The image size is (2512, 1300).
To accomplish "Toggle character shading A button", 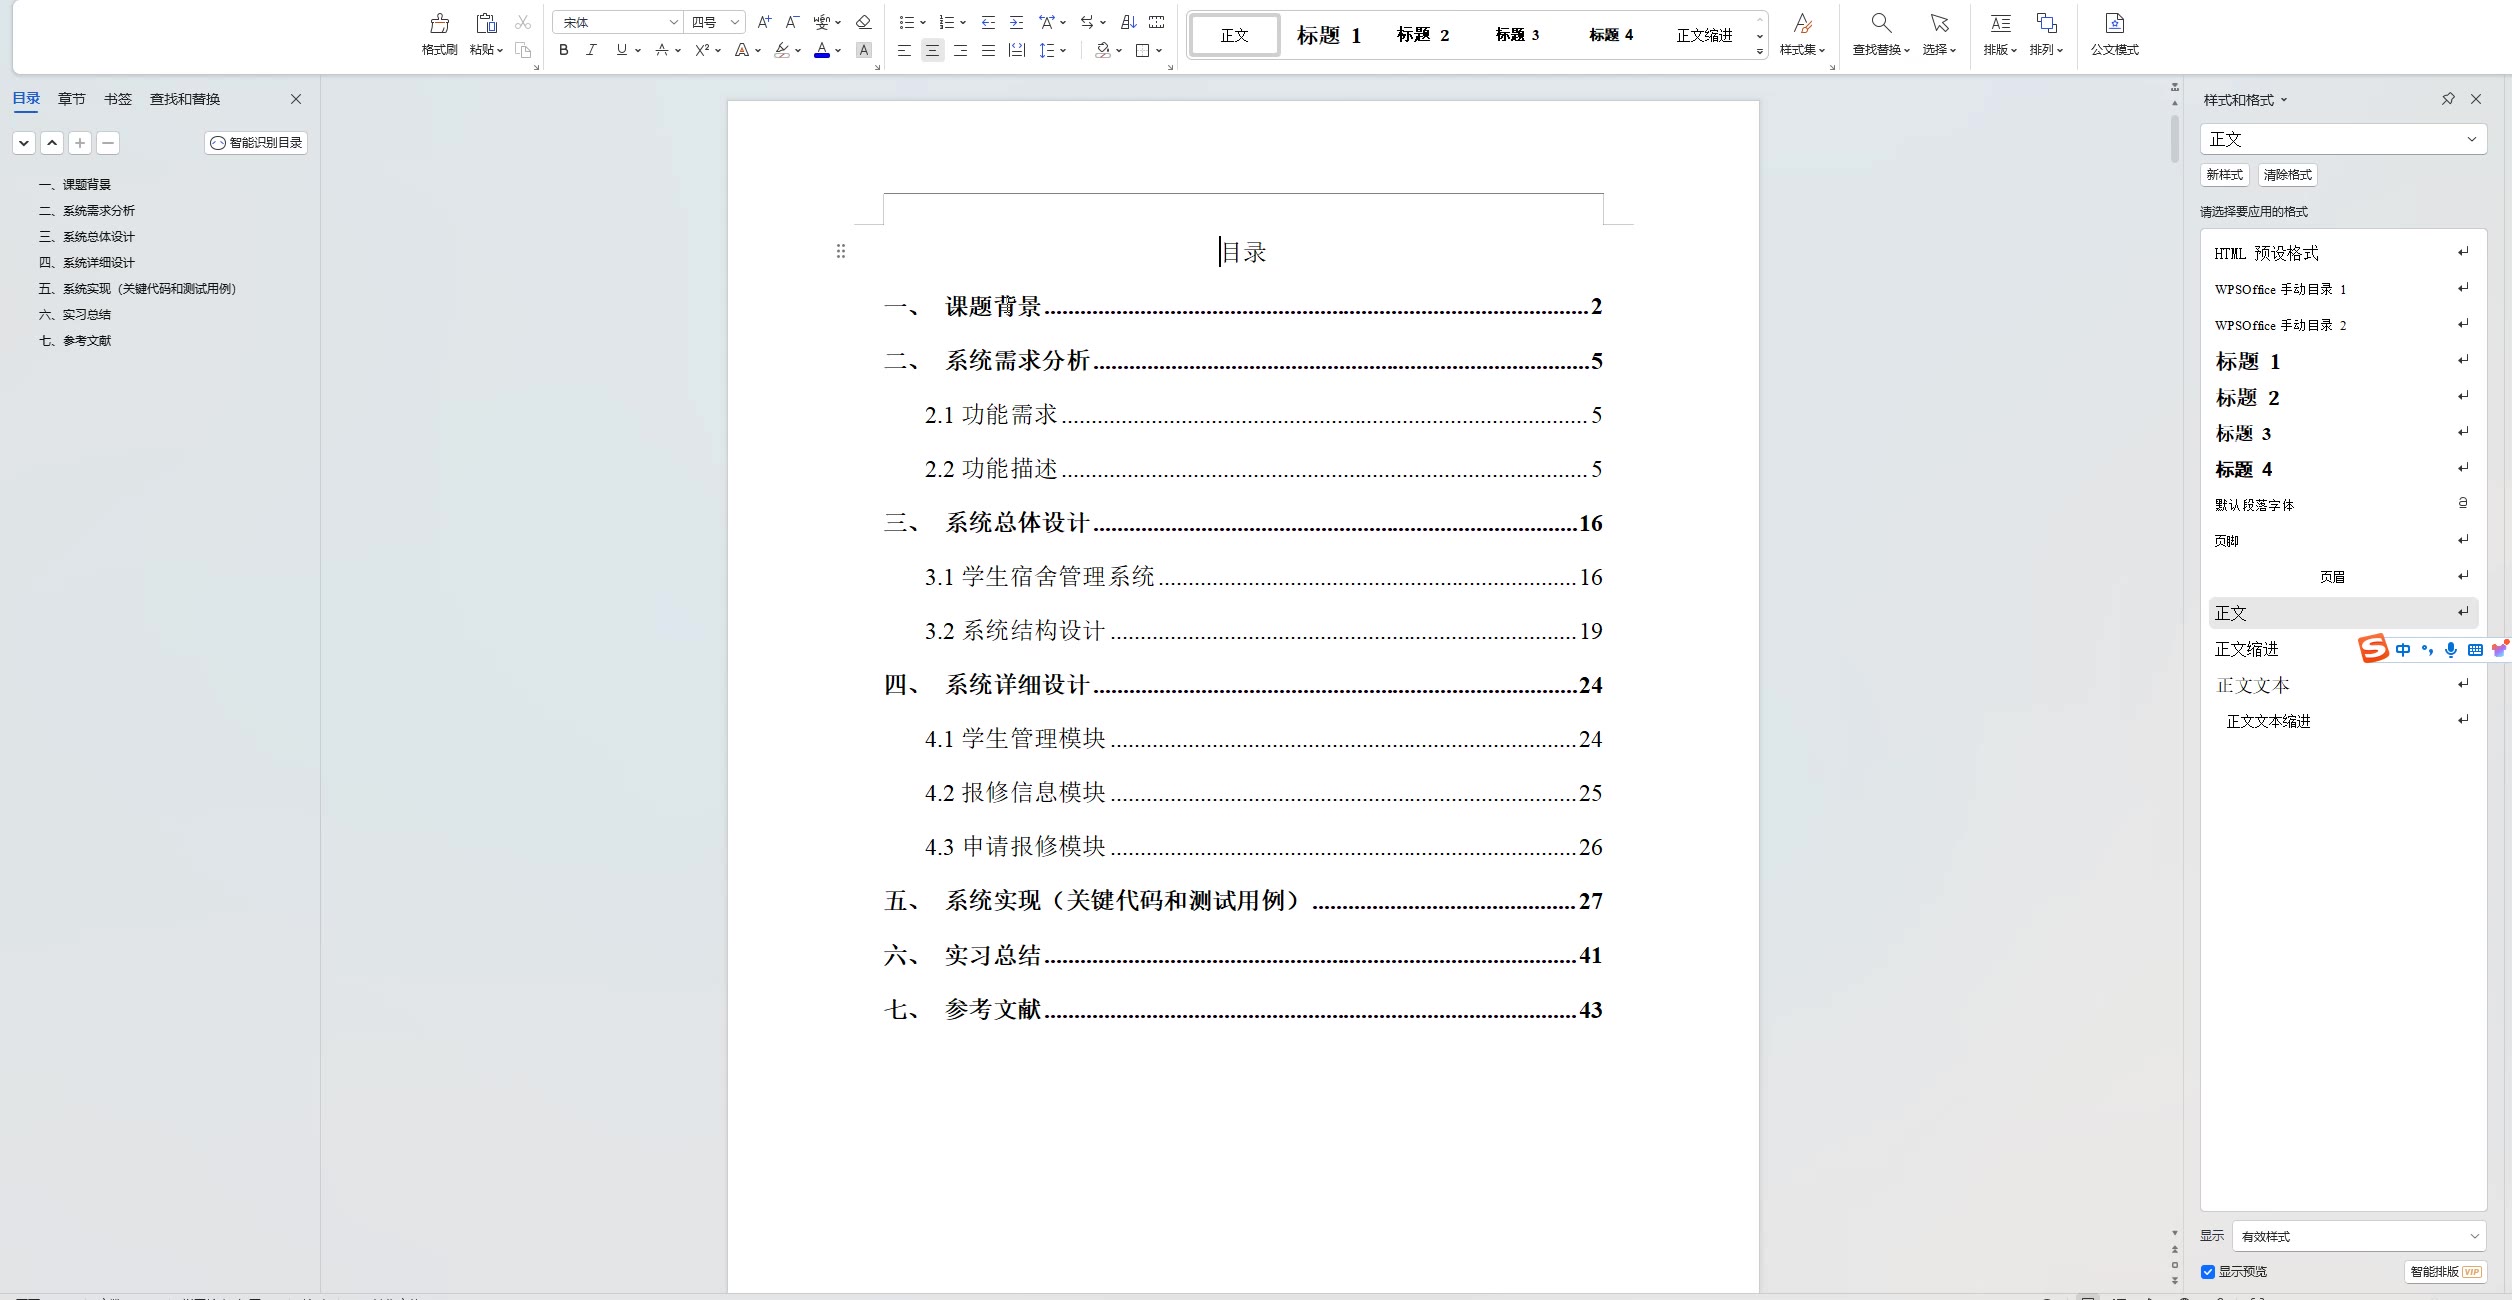I will tap(864, 50).
